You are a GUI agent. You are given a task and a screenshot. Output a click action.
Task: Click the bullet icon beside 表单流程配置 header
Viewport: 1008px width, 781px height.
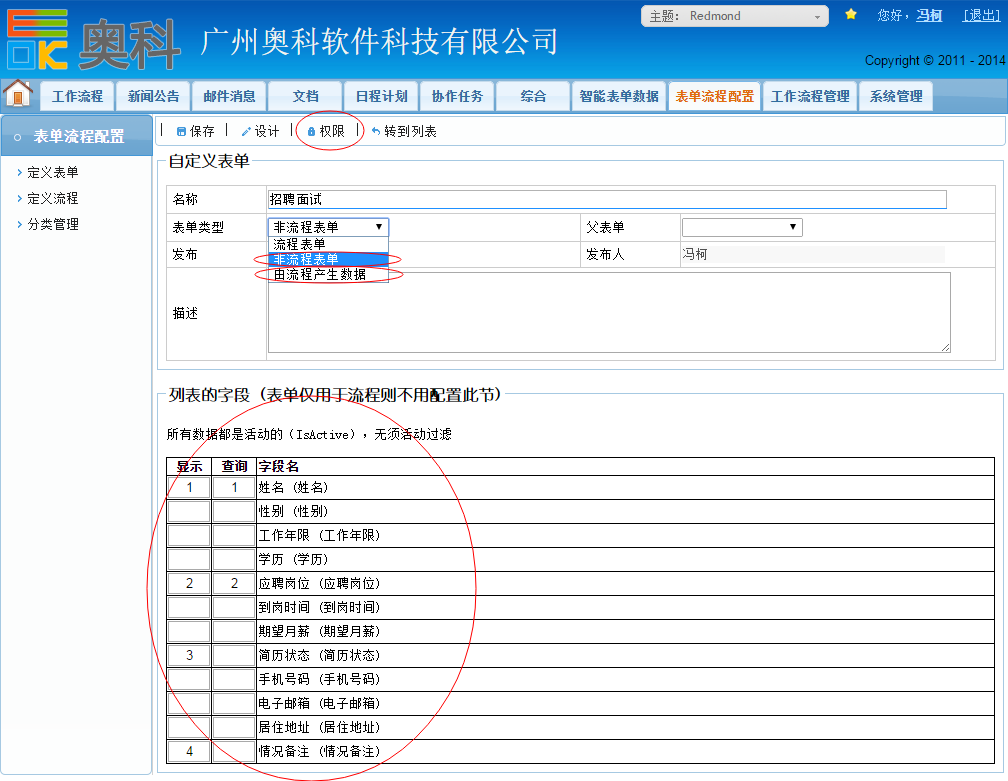pos(17,137)
